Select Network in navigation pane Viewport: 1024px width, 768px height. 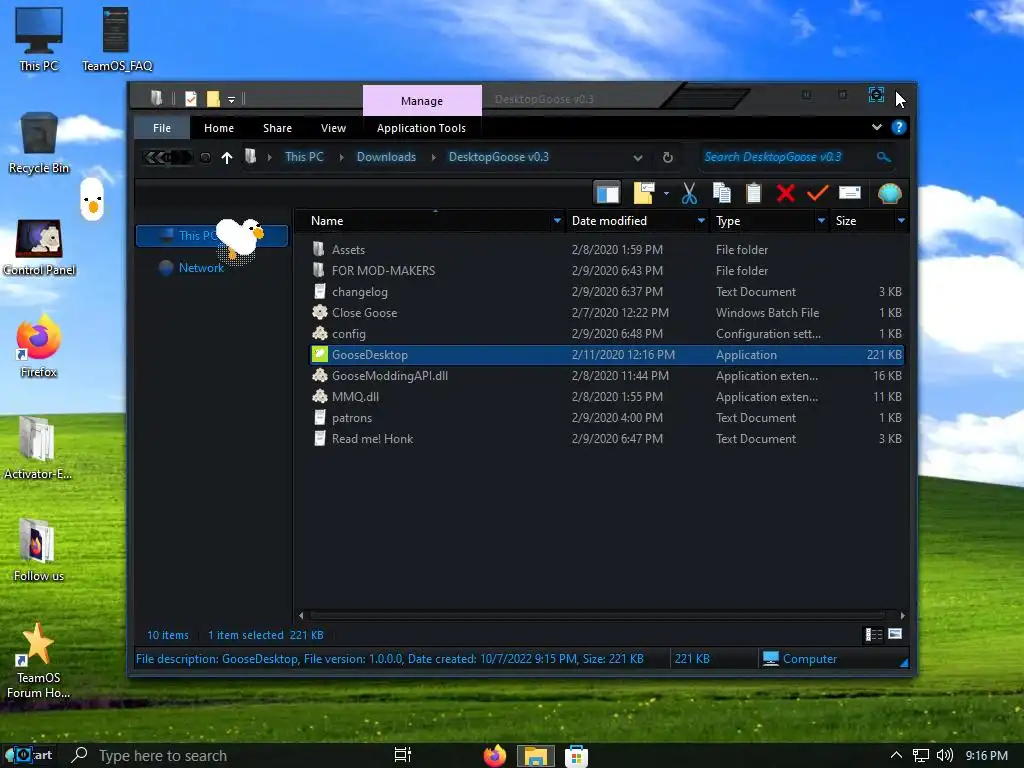tap(200, 268)
